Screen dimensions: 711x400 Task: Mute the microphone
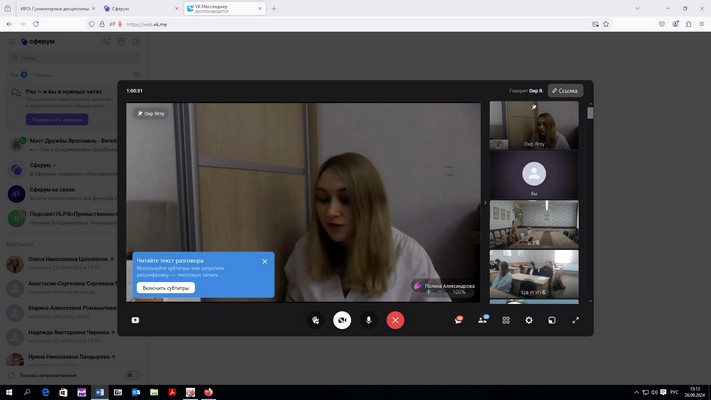tap(369, 320)
